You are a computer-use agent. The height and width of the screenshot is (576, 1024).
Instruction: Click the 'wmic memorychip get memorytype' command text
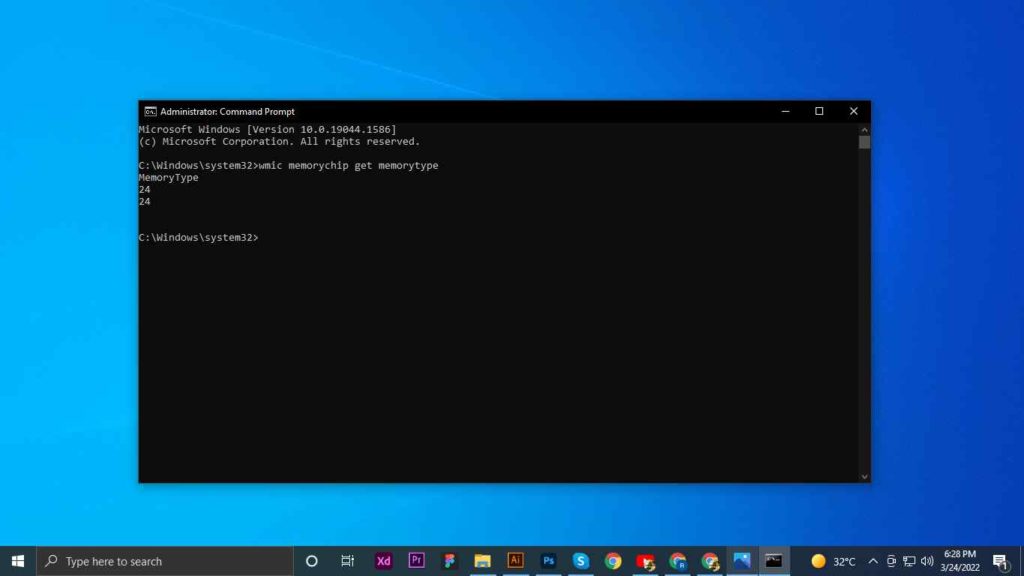pyautogui.click(x=349, y=166)
